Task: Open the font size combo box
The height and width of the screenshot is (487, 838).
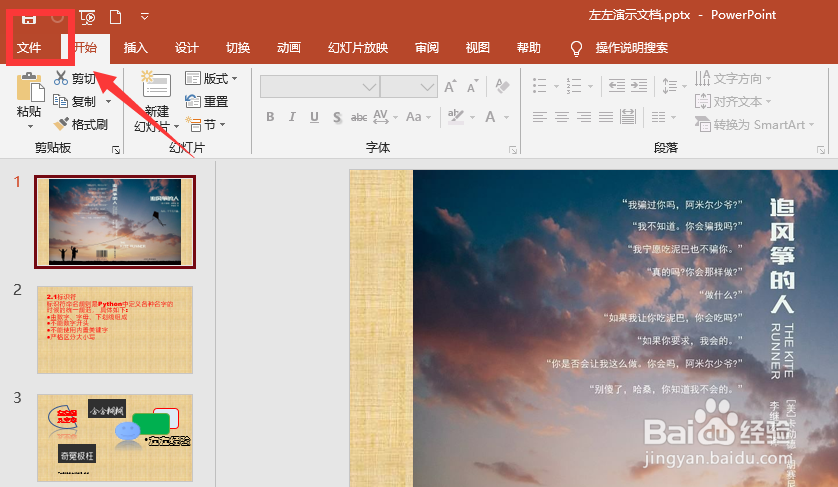Action: [x=409, y=87]
